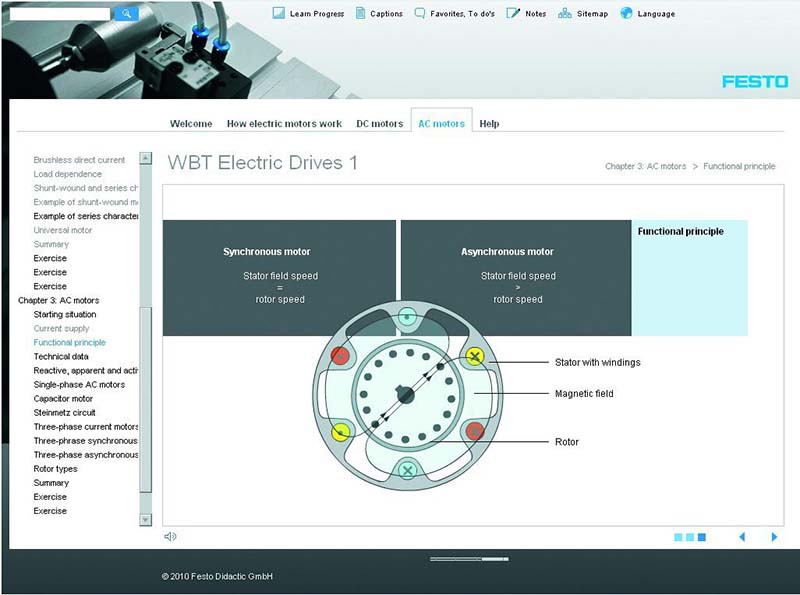Image resolution: width=800 pixels, height=595 pixels.
Task: Switch to the DC motors tab
Action: pos(380,123)
